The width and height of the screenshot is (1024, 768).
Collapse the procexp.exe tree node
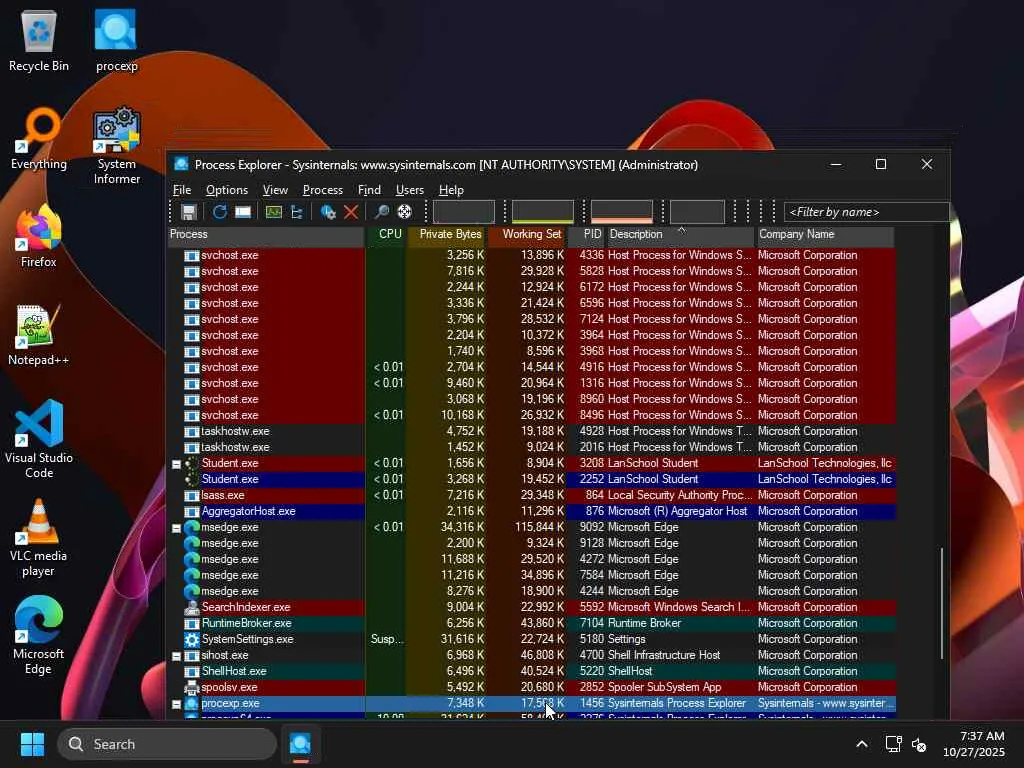(176, 704)
